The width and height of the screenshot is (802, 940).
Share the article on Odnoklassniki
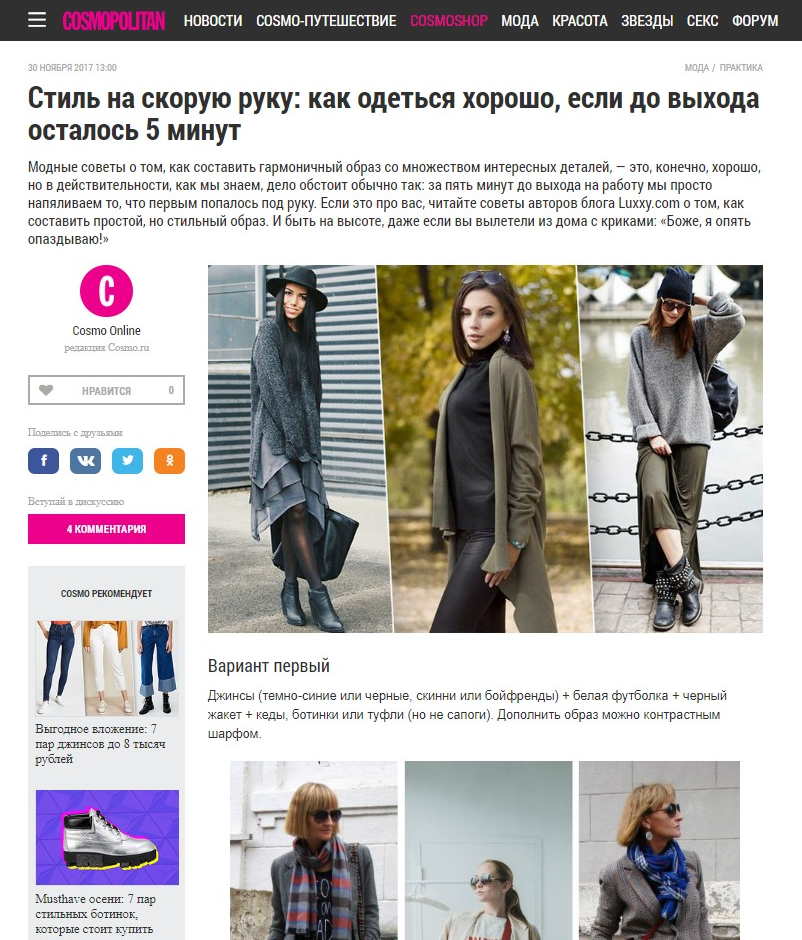pyautogui.click(x=170, y=461)
